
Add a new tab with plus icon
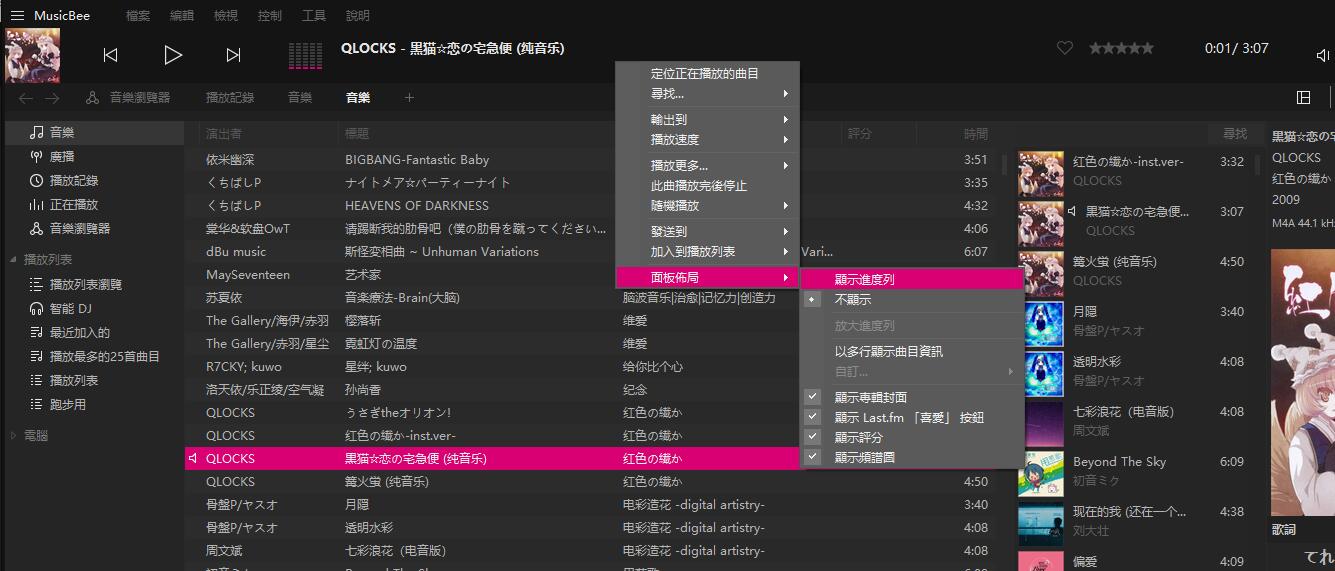pos(409,97)
